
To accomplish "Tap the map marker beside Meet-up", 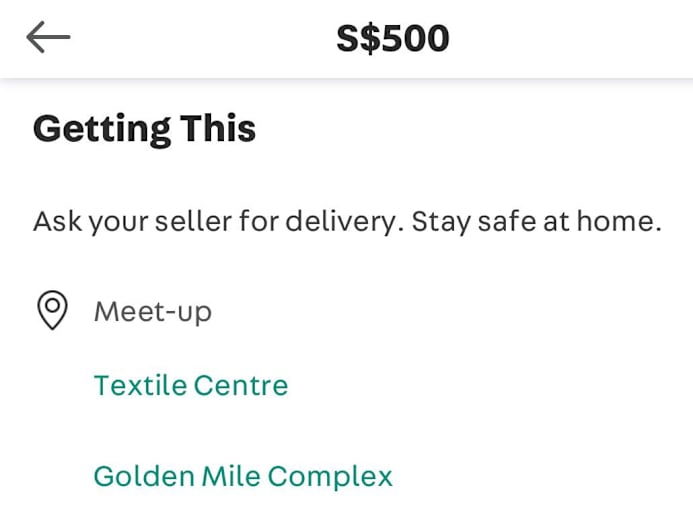I will pos(52,311).
